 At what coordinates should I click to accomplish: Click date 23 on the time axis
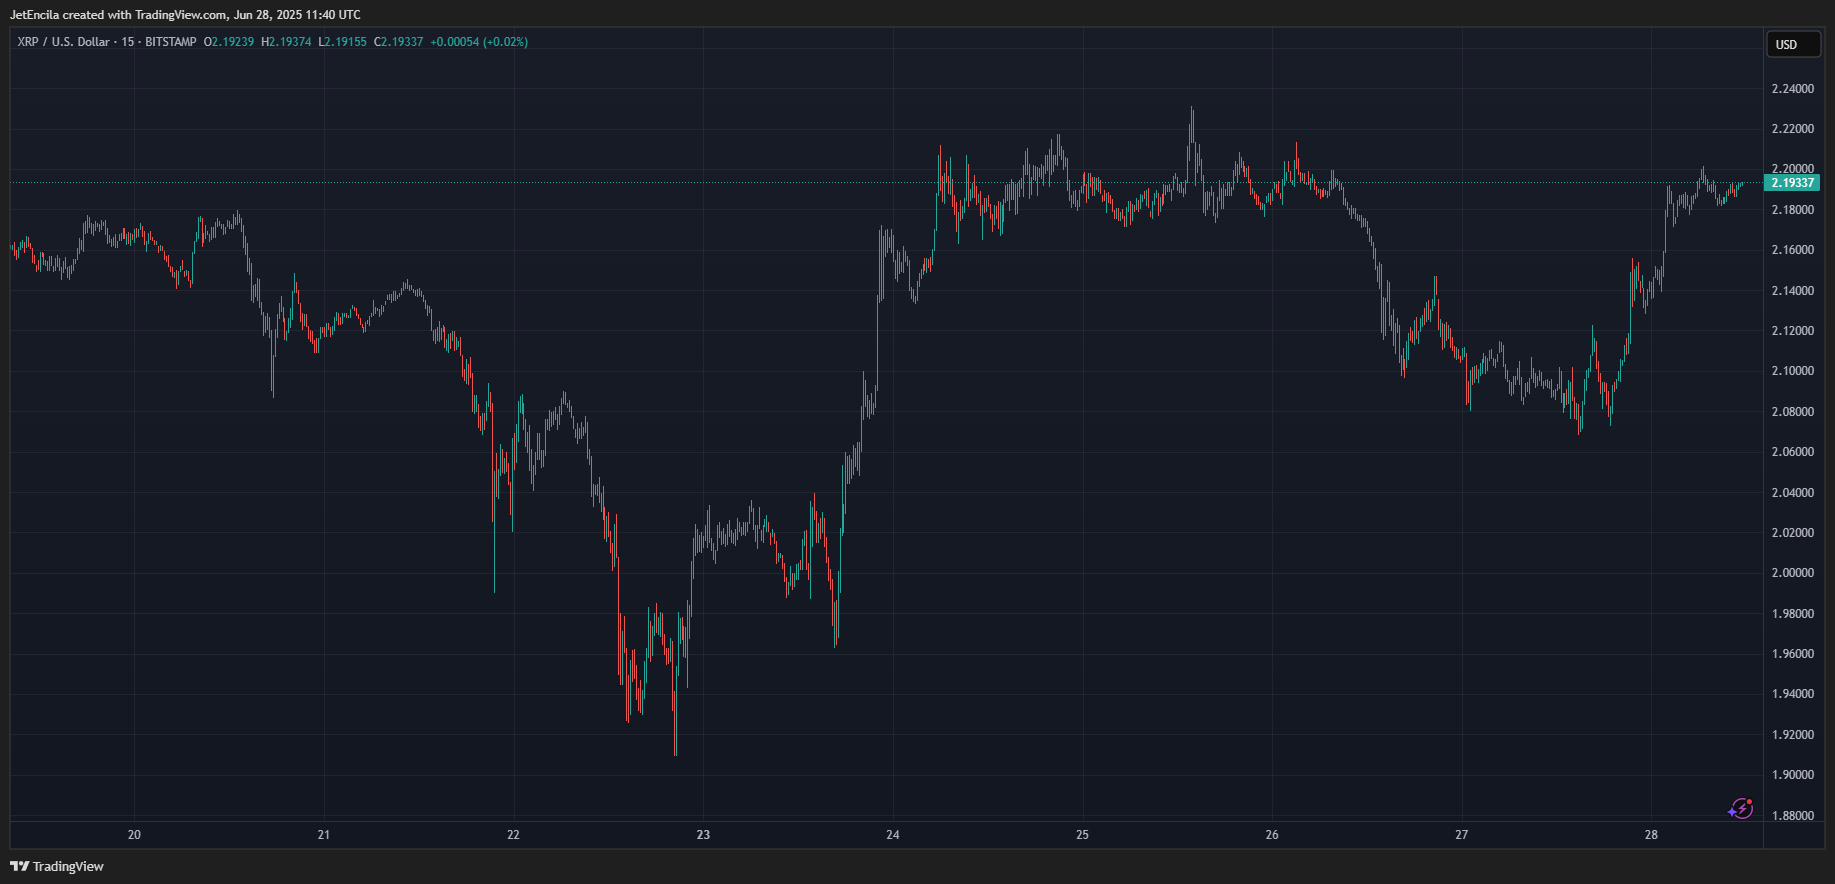pyautogui.click(x=703, y=835)
